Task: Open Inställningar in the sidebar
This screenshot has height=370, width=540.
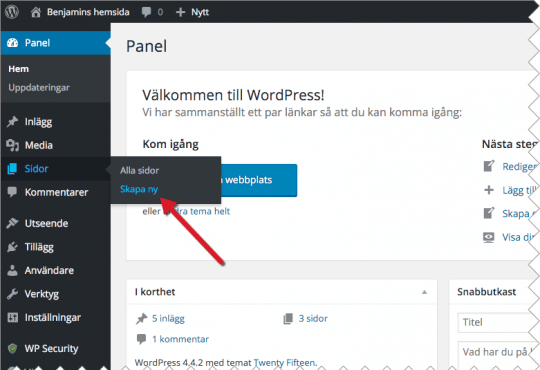Action: [x=53, y=318]
